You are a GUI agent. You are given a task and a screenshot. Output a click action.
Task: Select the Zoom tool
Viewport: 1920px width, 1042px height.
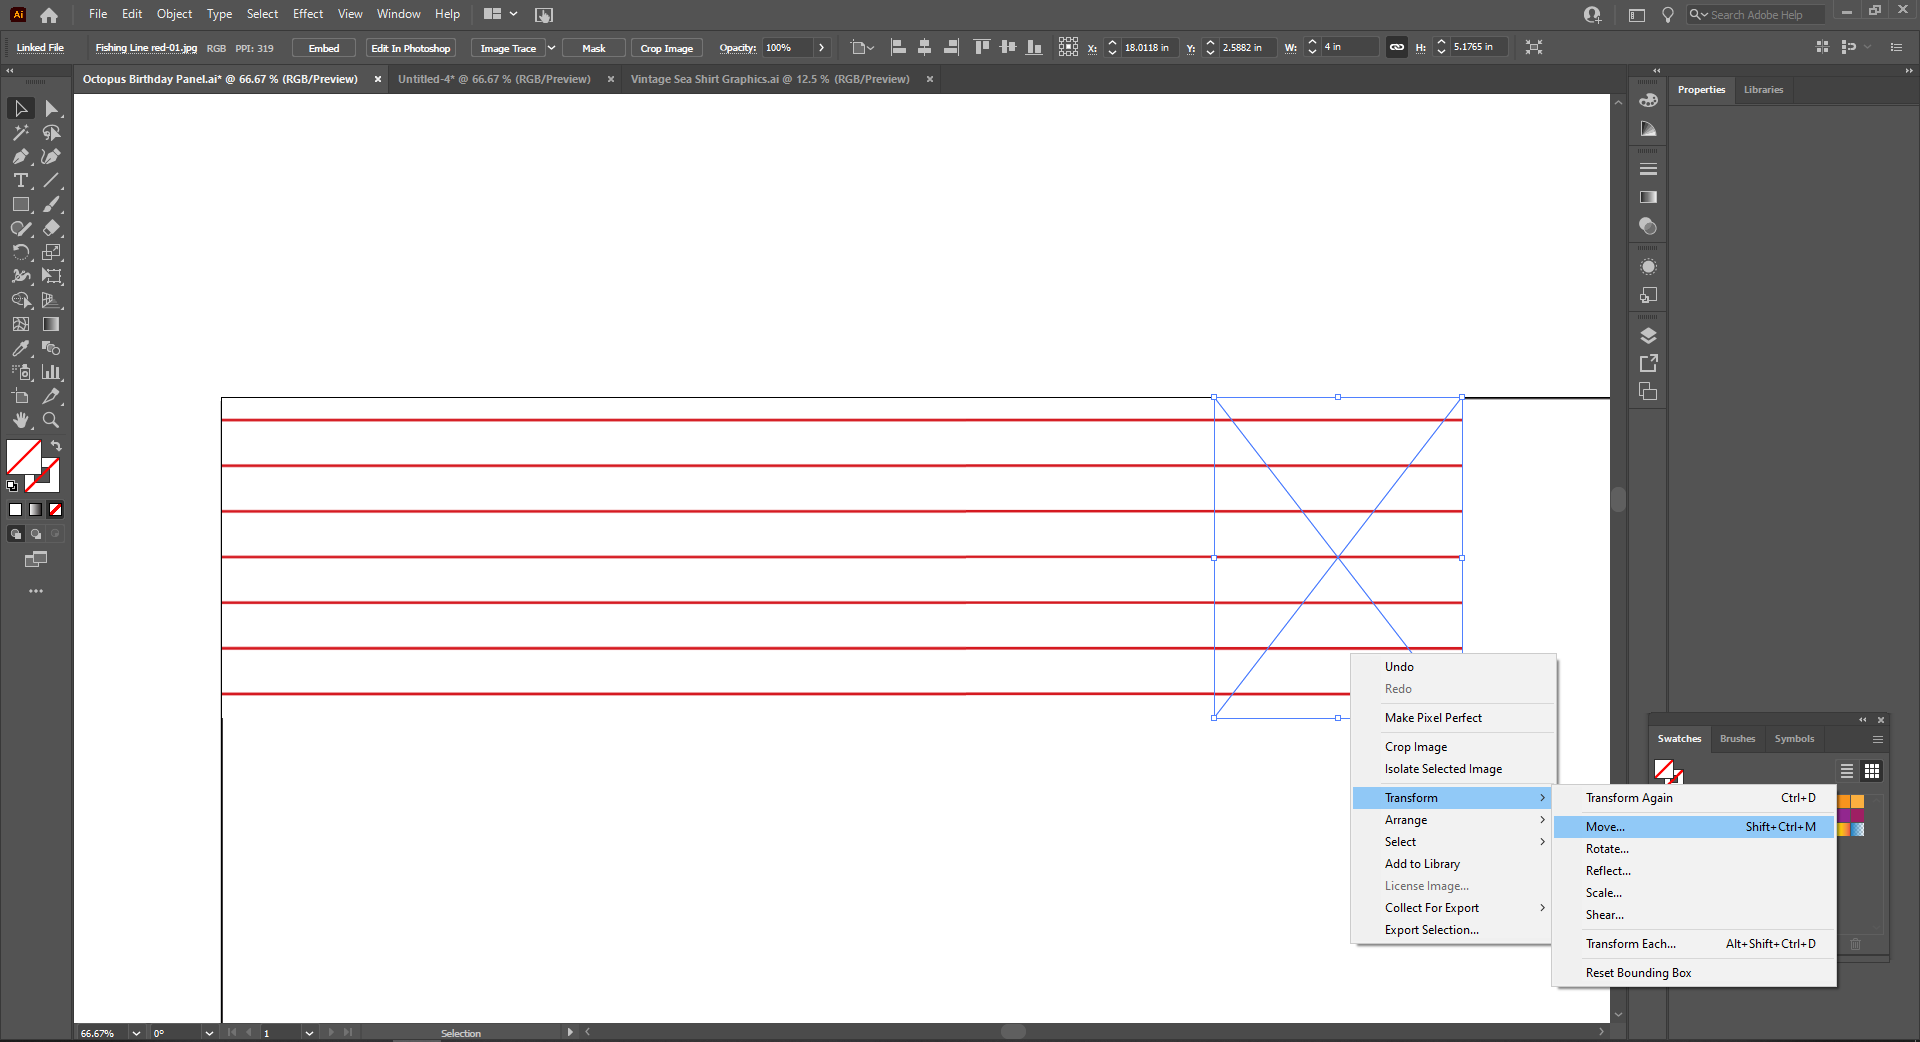[x=52, y=420]
